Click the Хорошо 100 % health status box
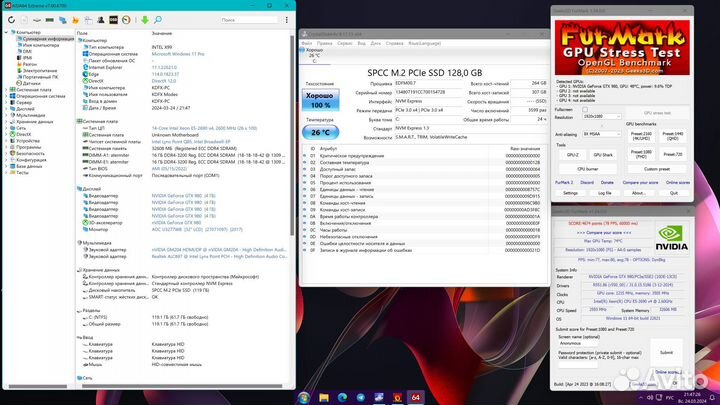 [x=321, y=100]
